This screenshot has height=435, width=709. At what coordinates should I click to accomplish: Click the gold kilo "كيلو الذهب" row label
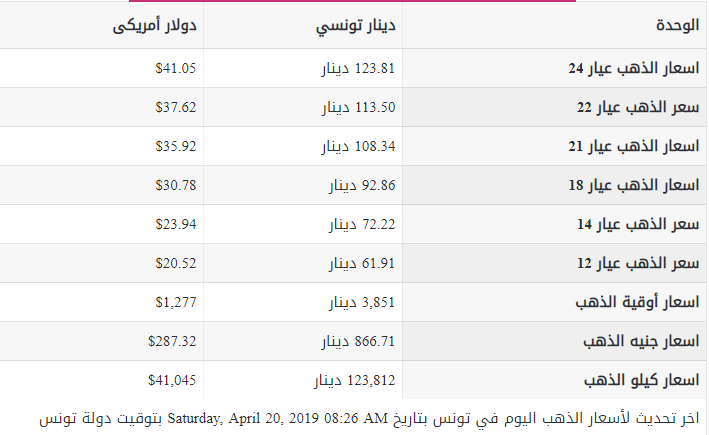click(640, 381)
